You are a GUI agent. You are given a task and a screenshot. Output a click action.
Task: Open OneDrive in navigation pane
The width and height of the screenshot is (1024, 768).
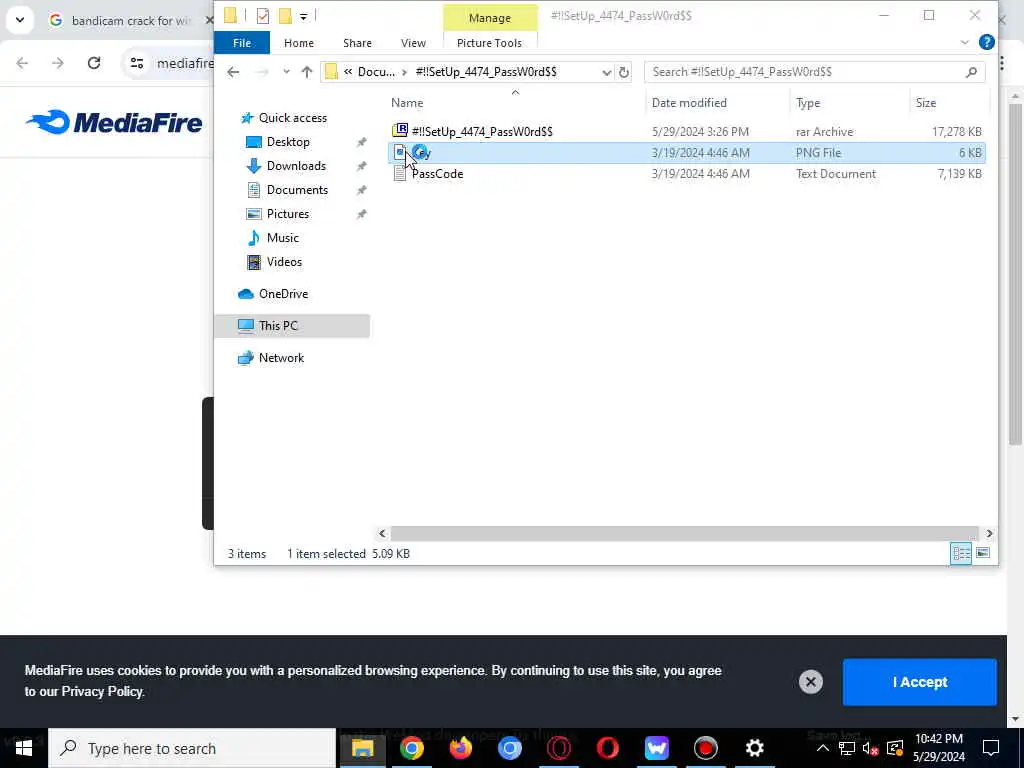tap(283, 294)
